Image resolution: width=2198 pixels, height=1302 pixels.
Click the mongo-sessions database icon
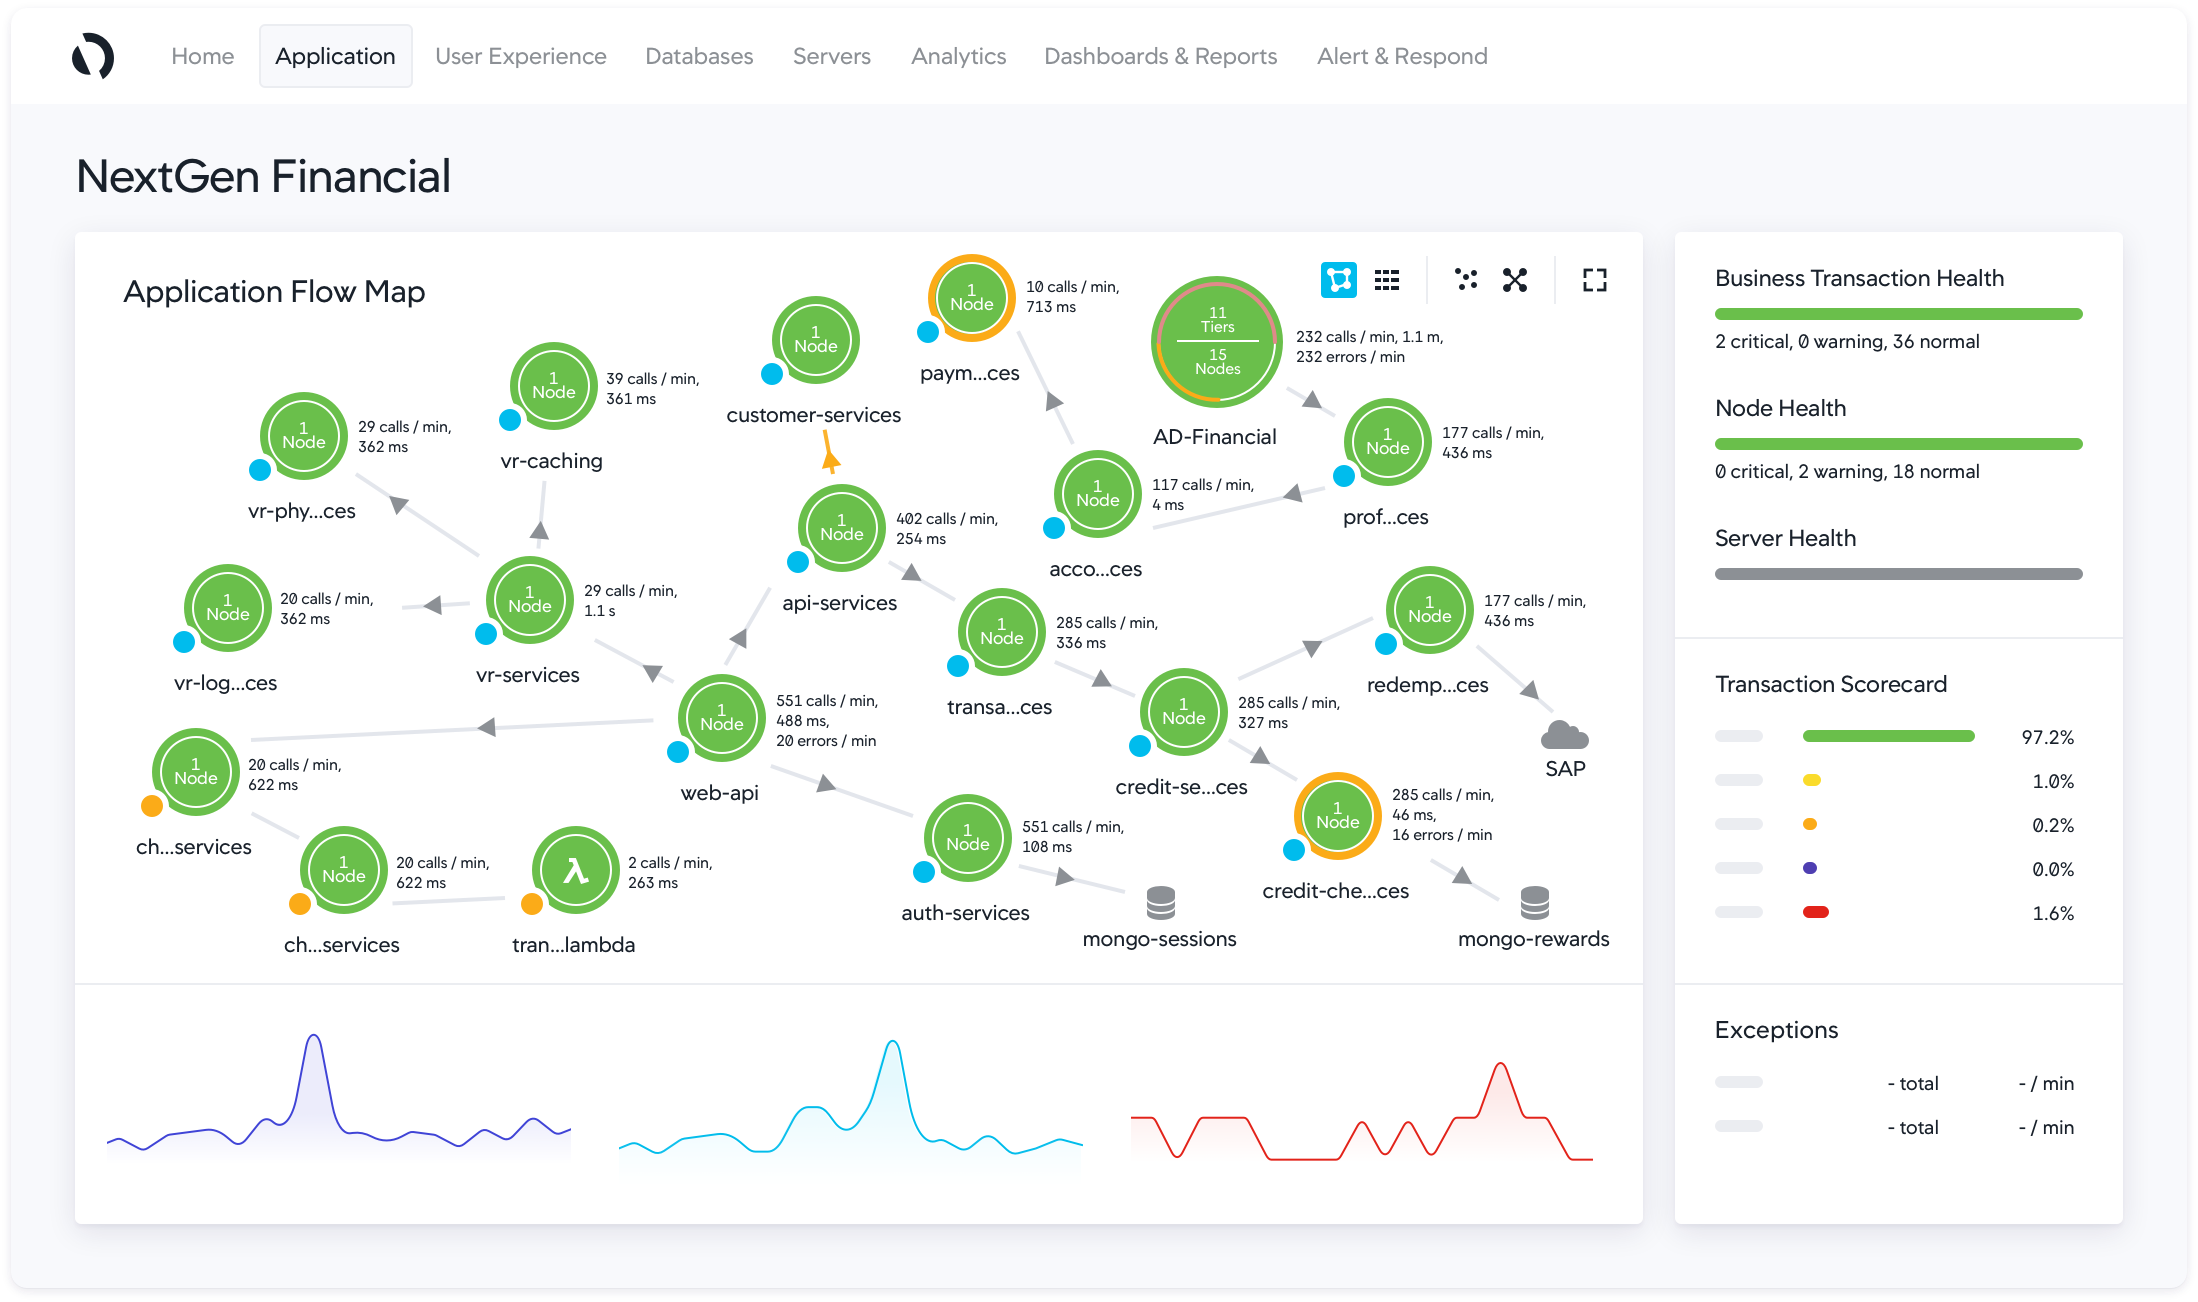[1160, 903]
